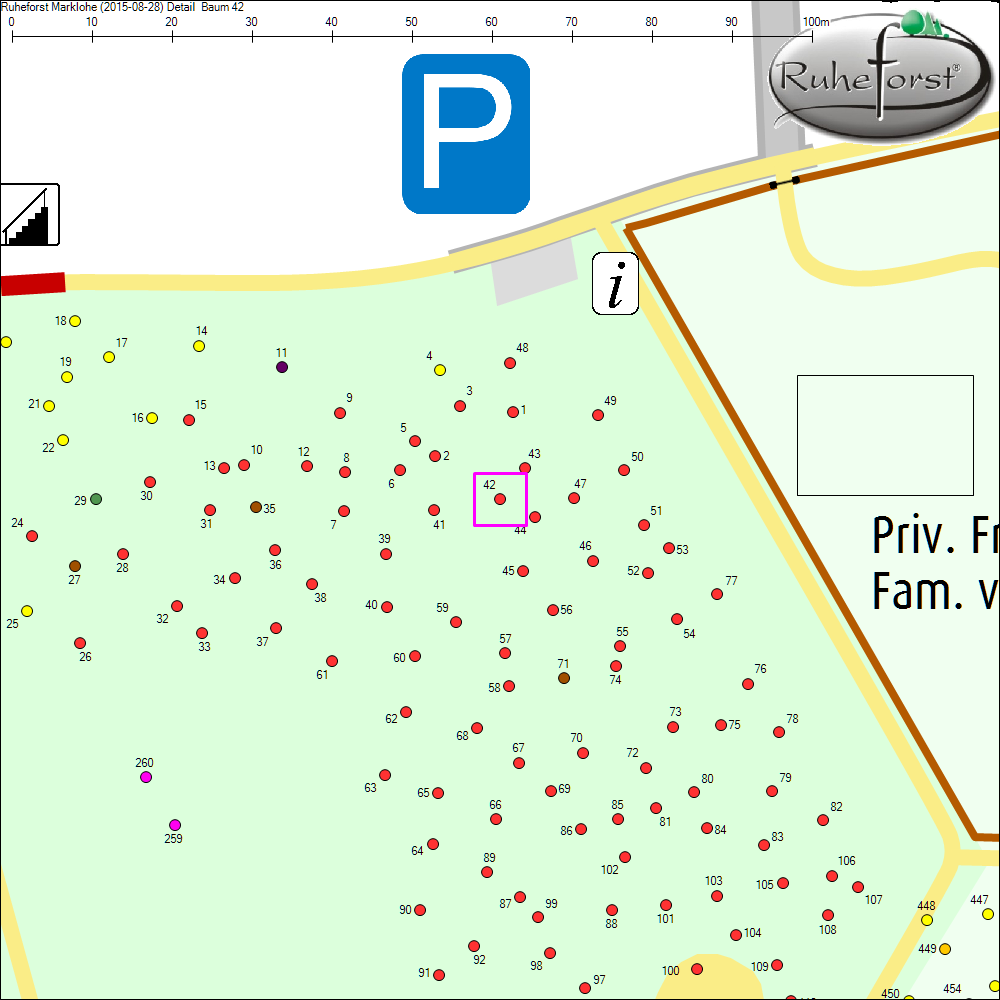This screenshot has height=1000, width=1000.
Task: Select red tree marker 9
Action: pos(340,413)
